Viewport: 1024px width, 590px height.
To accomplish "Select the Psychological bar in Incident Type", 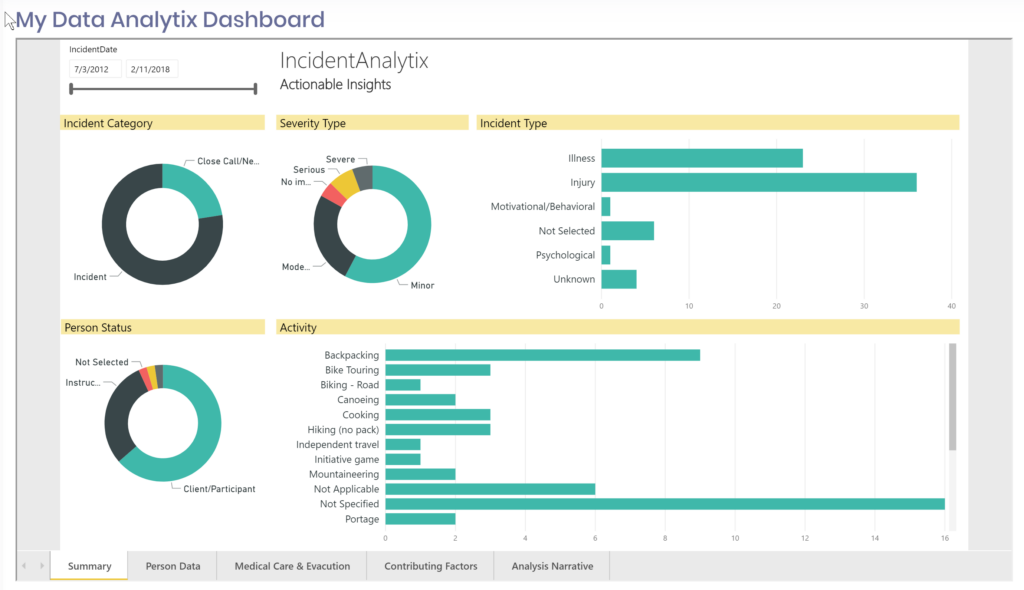I will 606,255.
